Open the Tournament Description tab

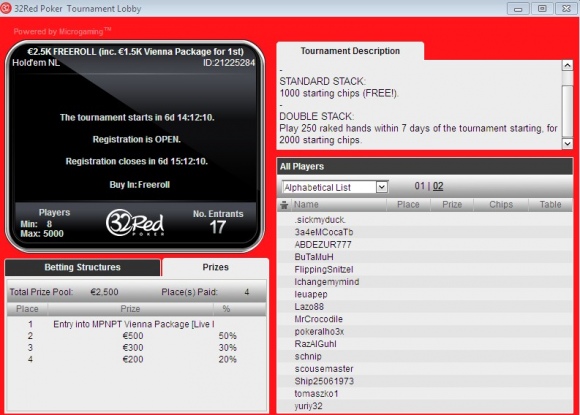[350, 51]
